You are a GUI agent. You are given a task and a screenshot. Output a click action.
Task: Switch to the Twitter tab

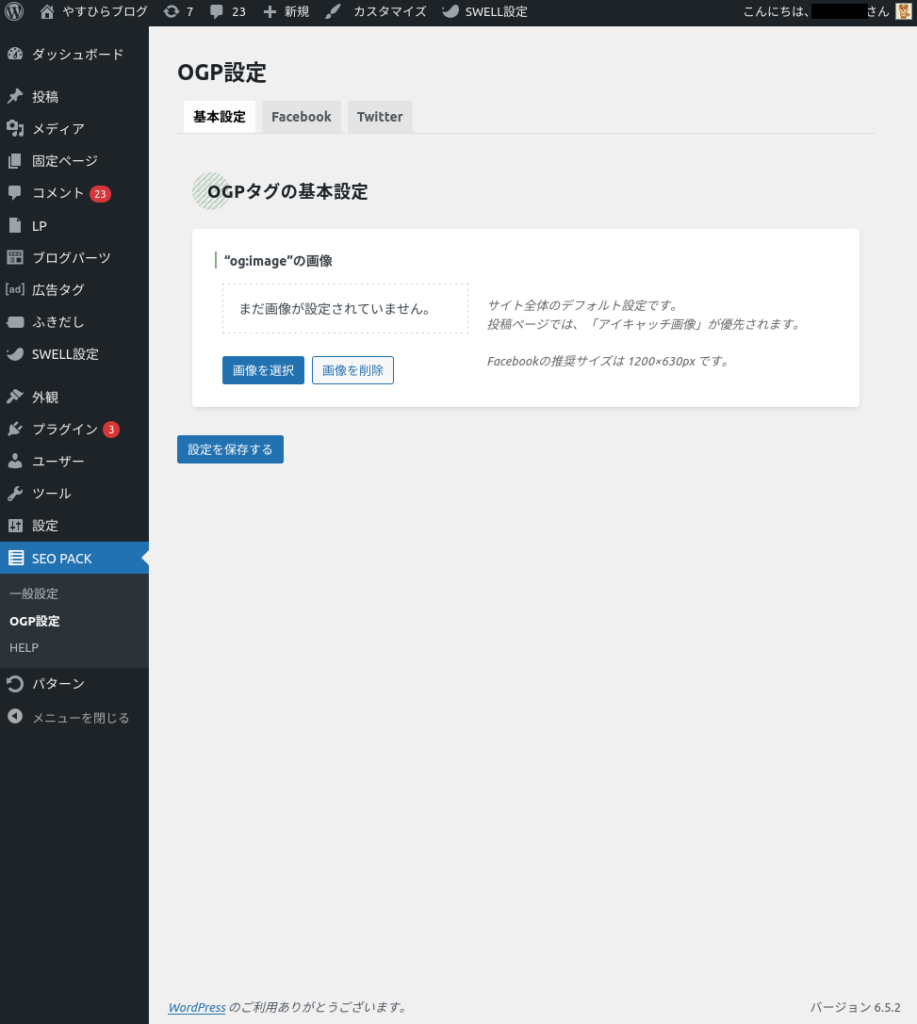(380, 117)
